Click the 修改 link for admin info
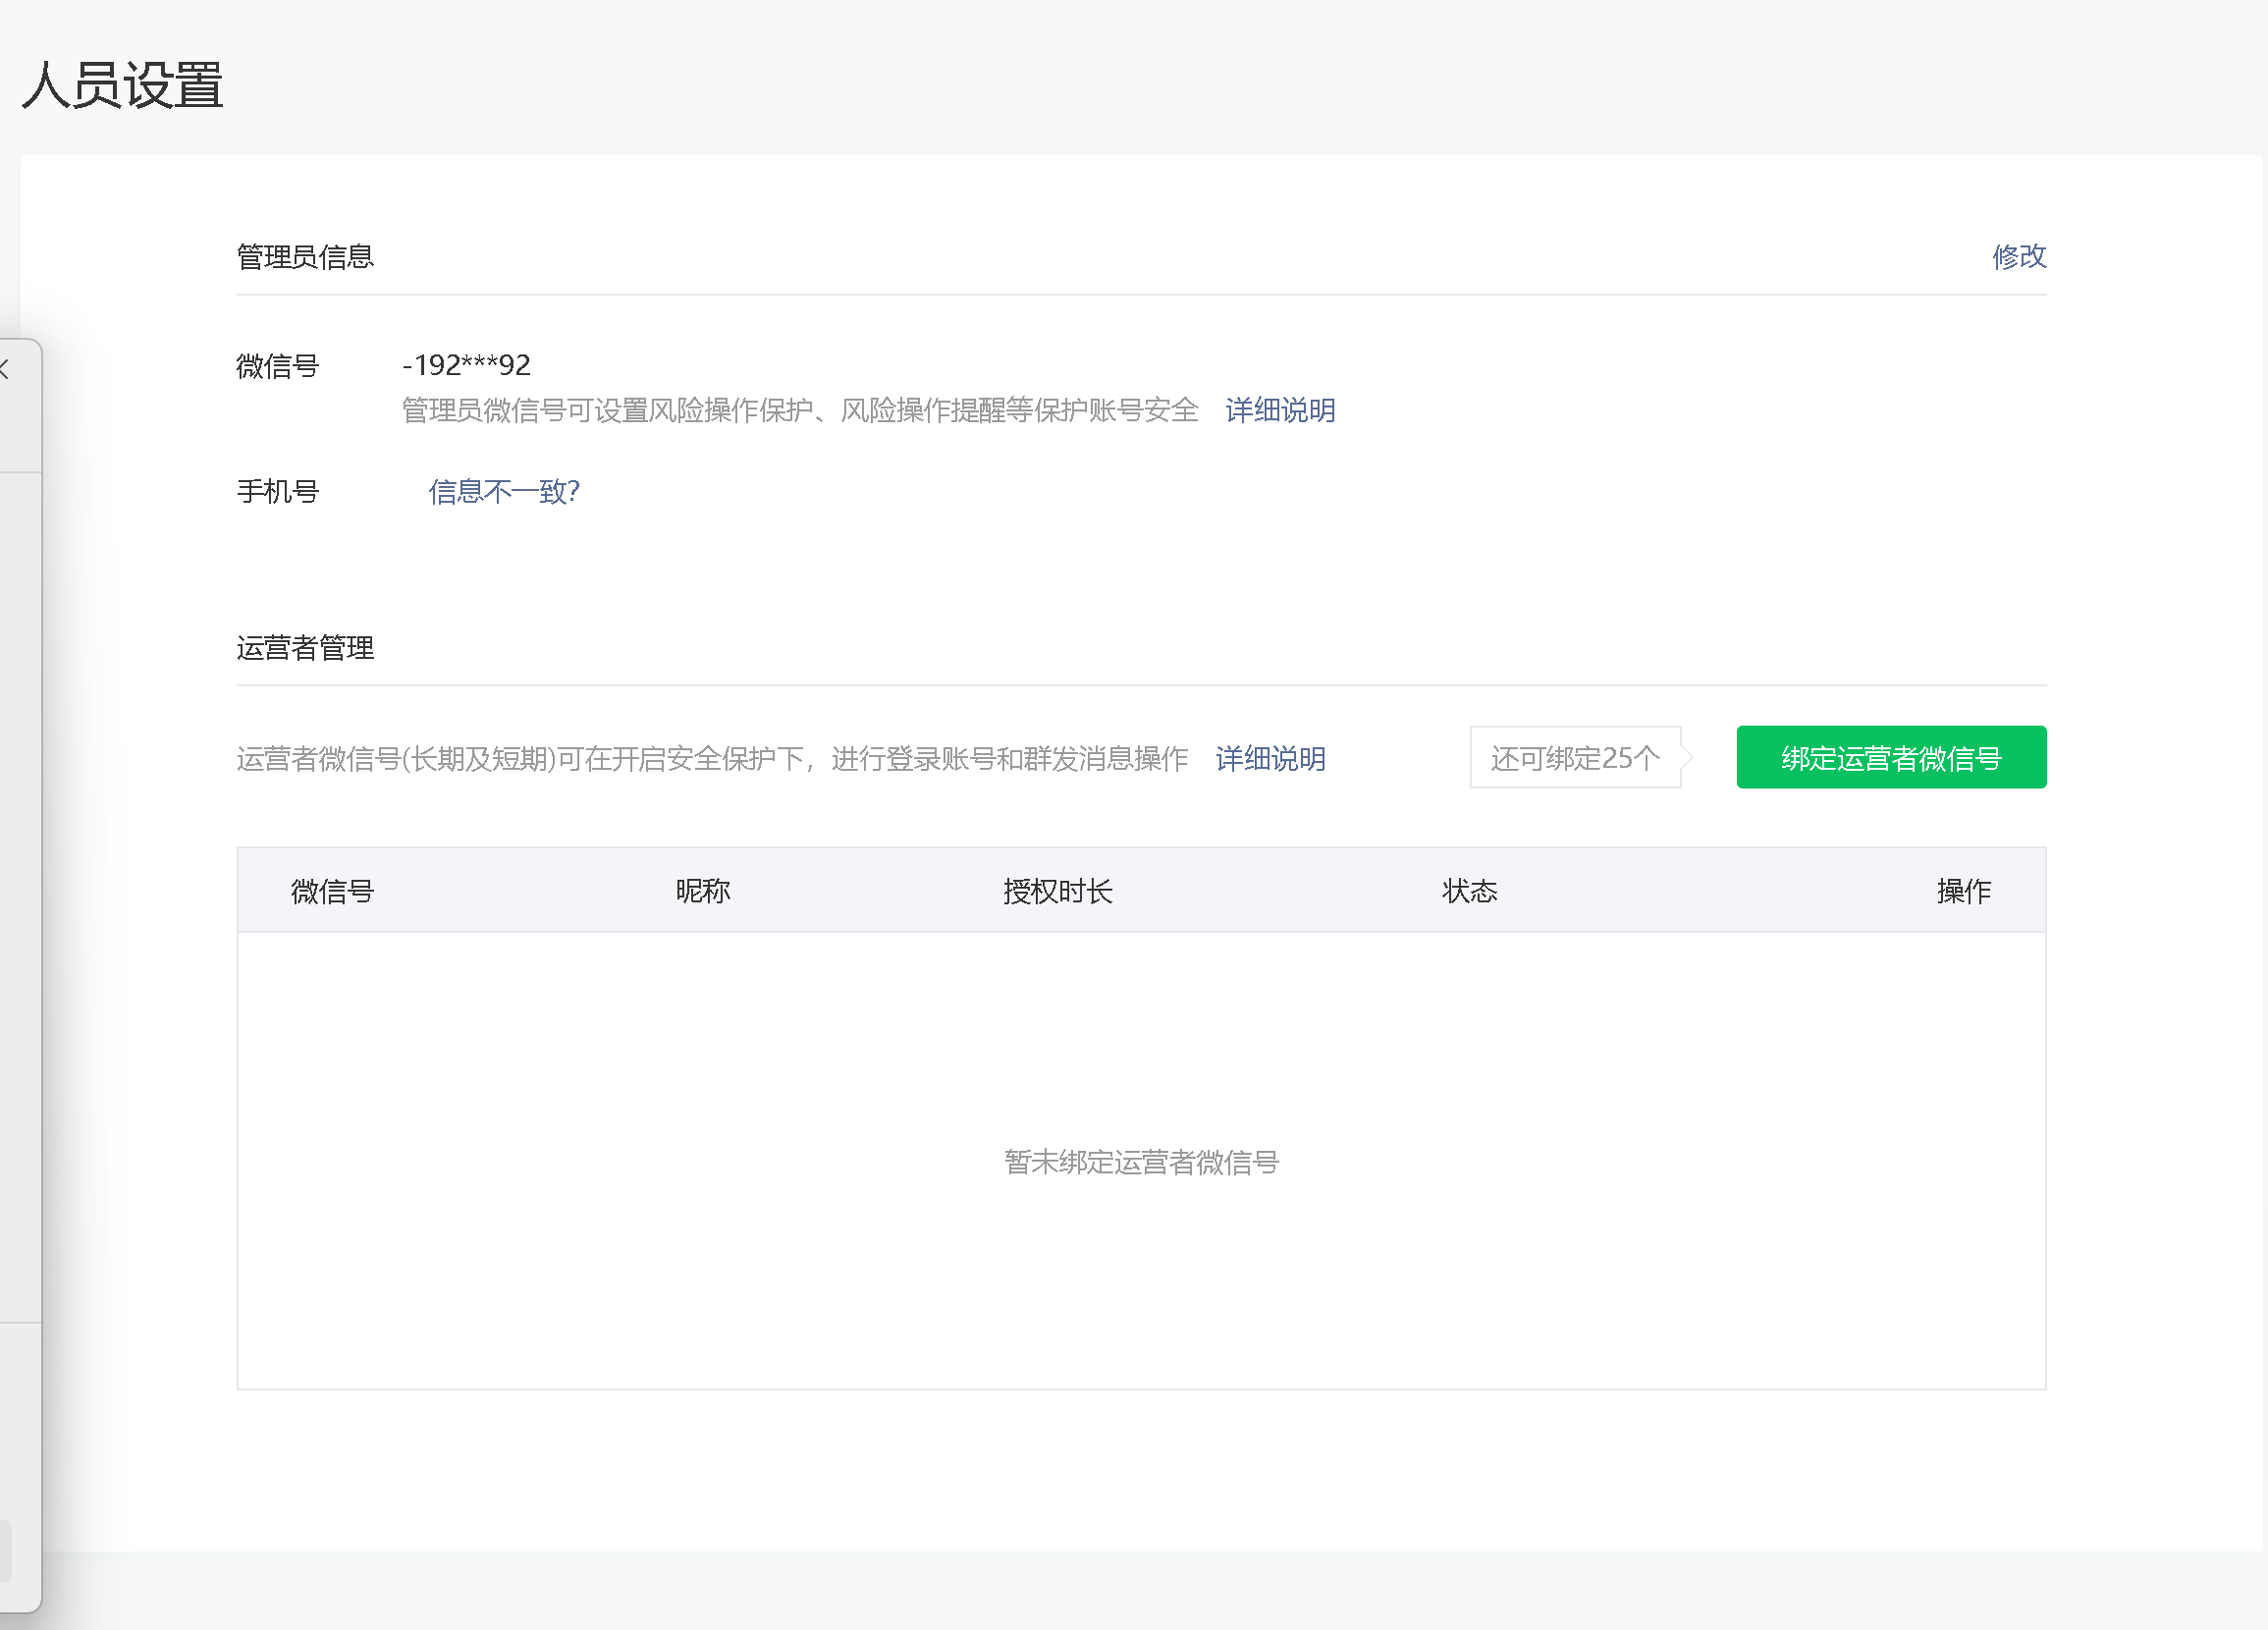The image size is (2268, 1630). [x=2018, y=257]
